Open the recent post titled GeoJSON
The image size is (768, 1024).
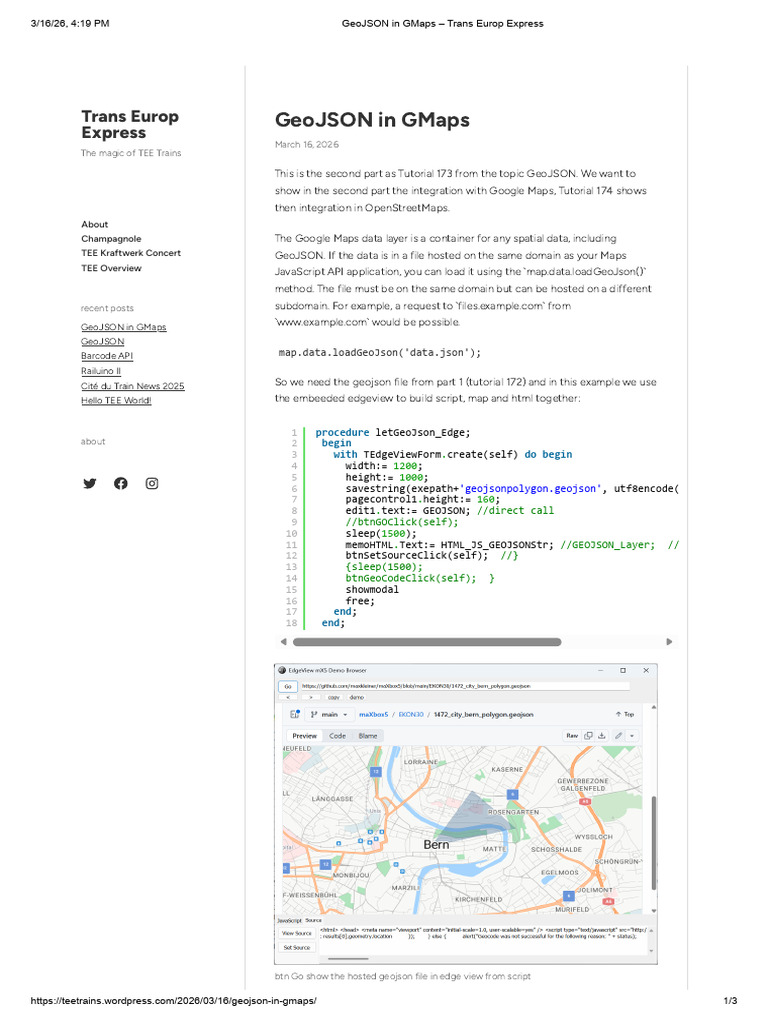click(103, 341)
